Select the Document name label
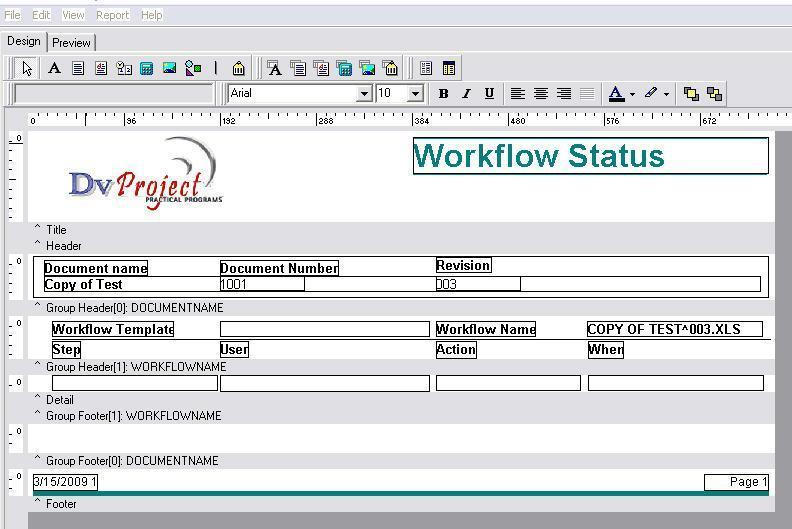The image size is (792, 529). click(96, 268)
